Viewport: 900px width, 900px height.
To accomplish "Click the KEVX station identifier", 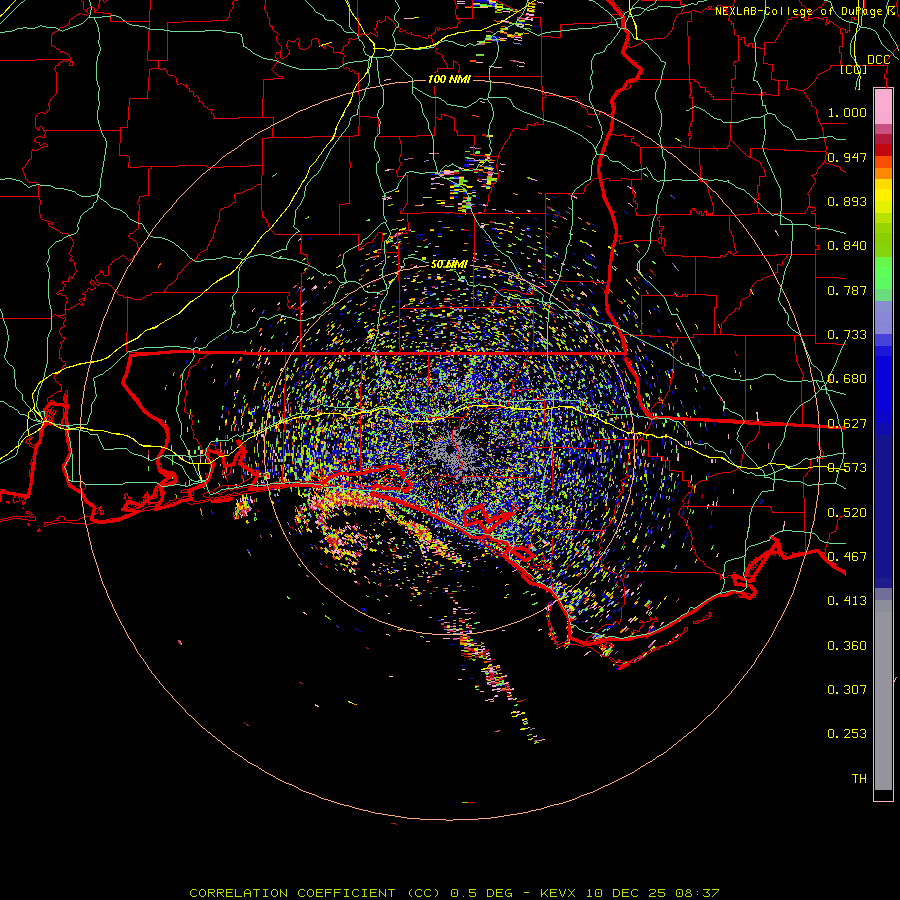I will tap(557, 893).
